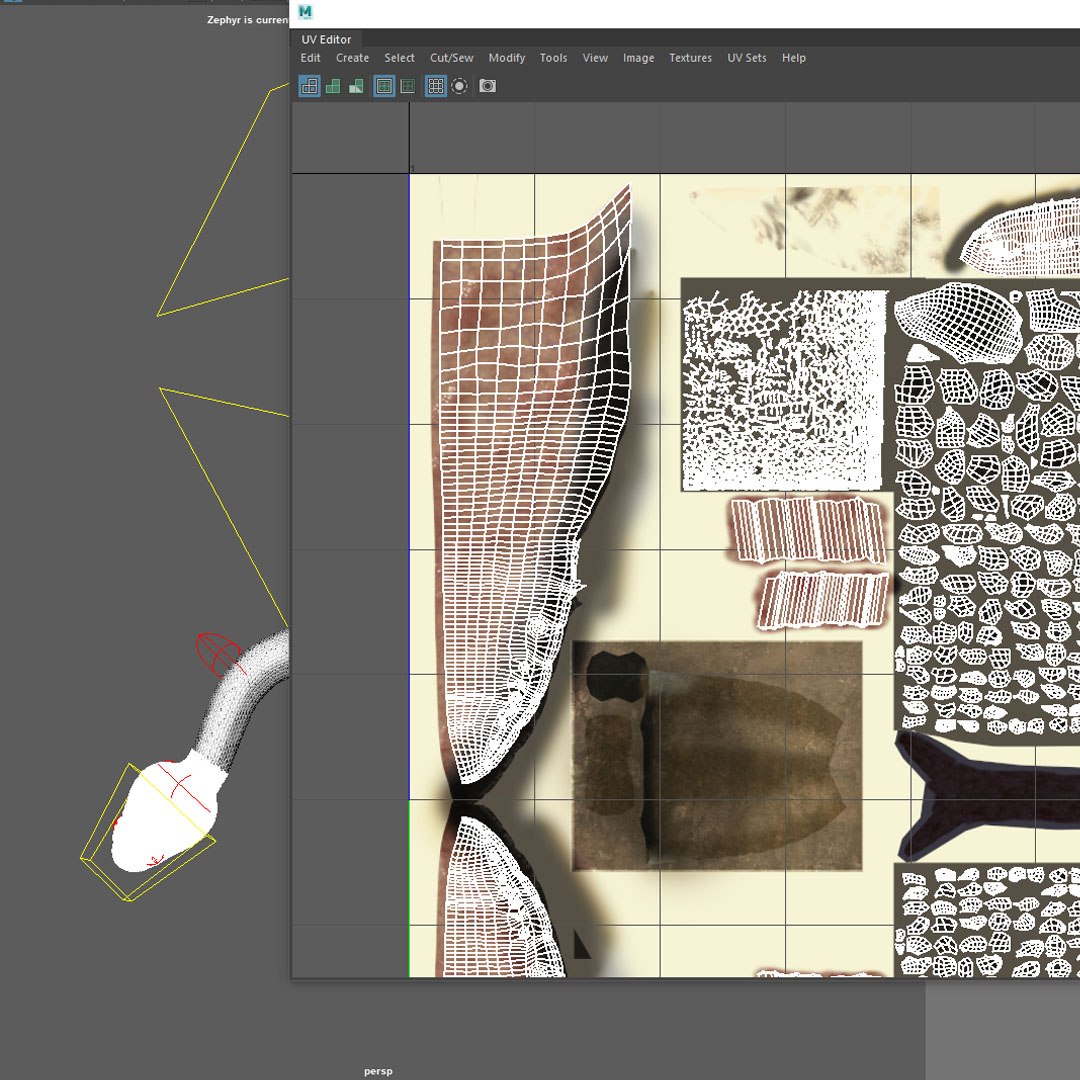Image resolution: width=1080 pixels, height=1080 pixels.
Task: Expand the Modify menu
Action: coord(507,58)
